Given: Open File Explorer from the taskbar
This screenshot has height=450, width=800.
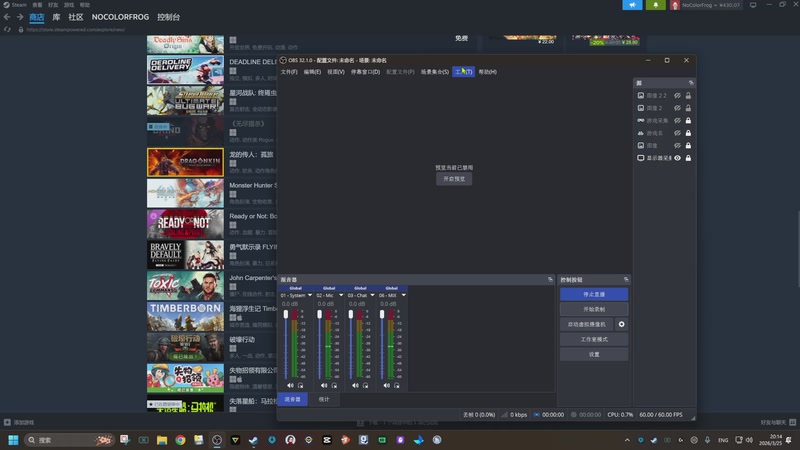Looking at the screenshot, I should tap(162, 440).
